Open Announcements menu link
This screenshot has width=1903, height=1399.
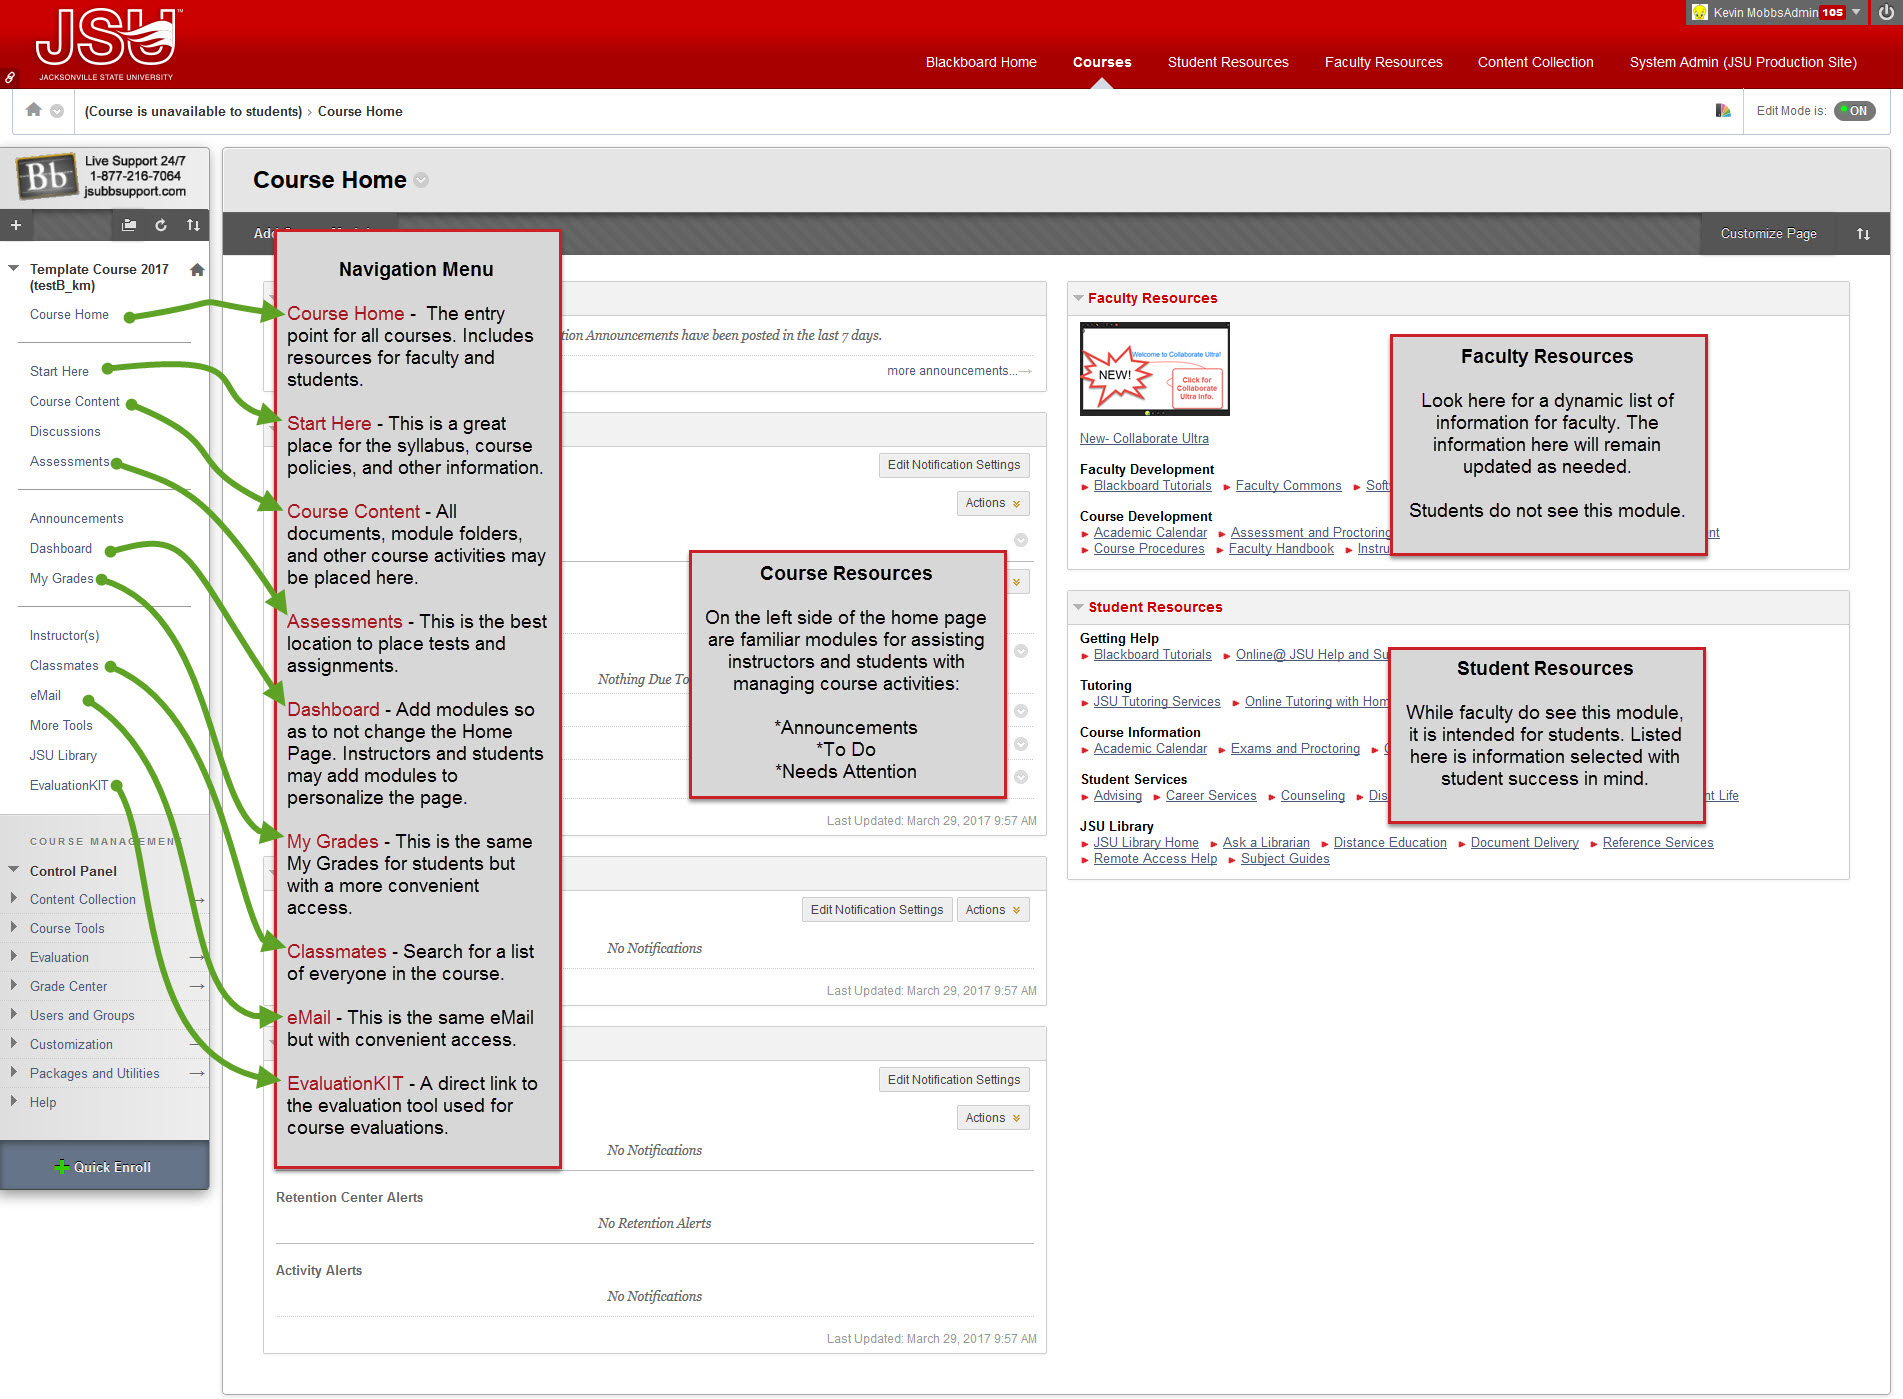point(76,518)
